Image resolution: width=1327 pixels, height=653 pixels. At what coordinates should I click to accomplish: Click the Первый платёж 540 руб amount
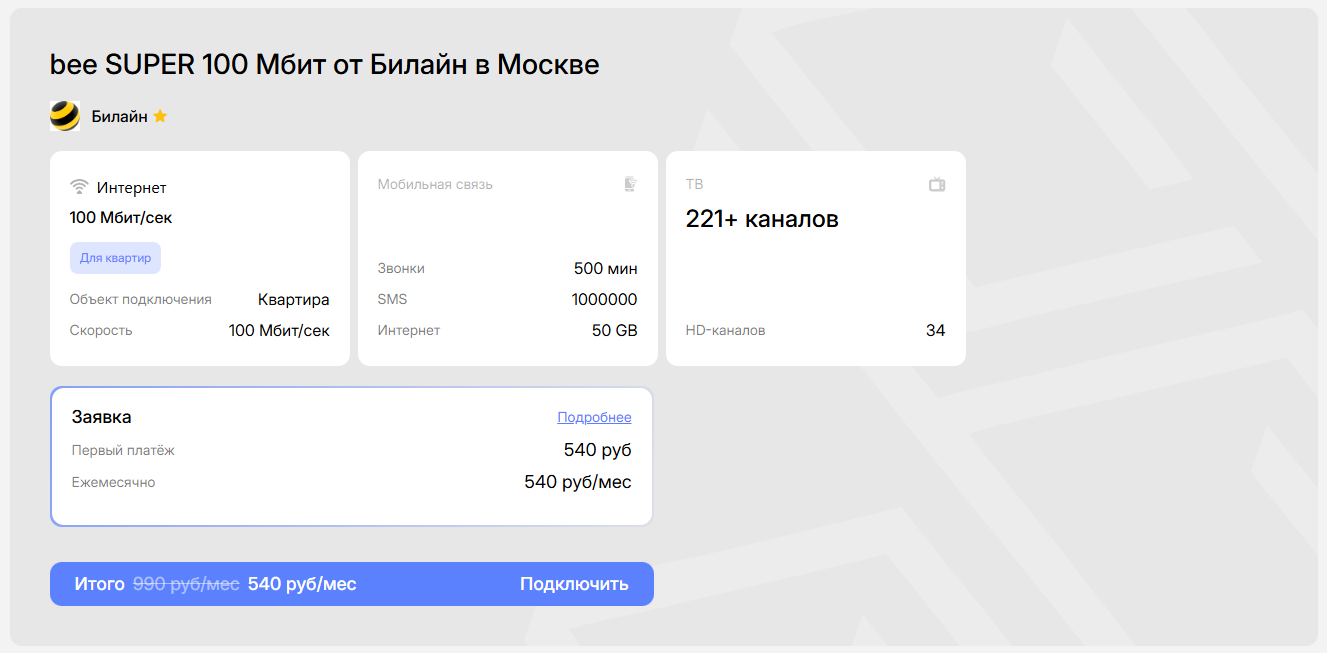pyautogui.click(x=597, y=450)
